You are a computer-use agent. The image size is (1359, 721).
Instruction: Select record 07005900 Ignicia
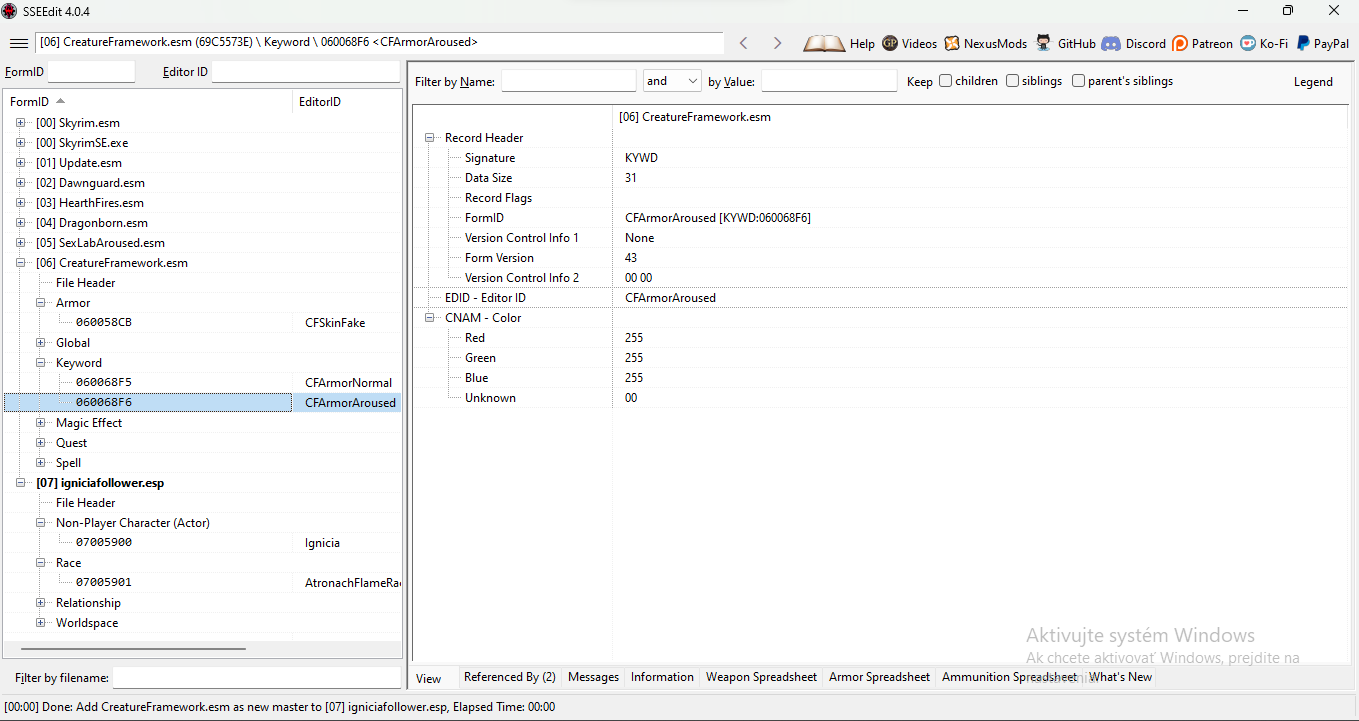coord(202,543)
